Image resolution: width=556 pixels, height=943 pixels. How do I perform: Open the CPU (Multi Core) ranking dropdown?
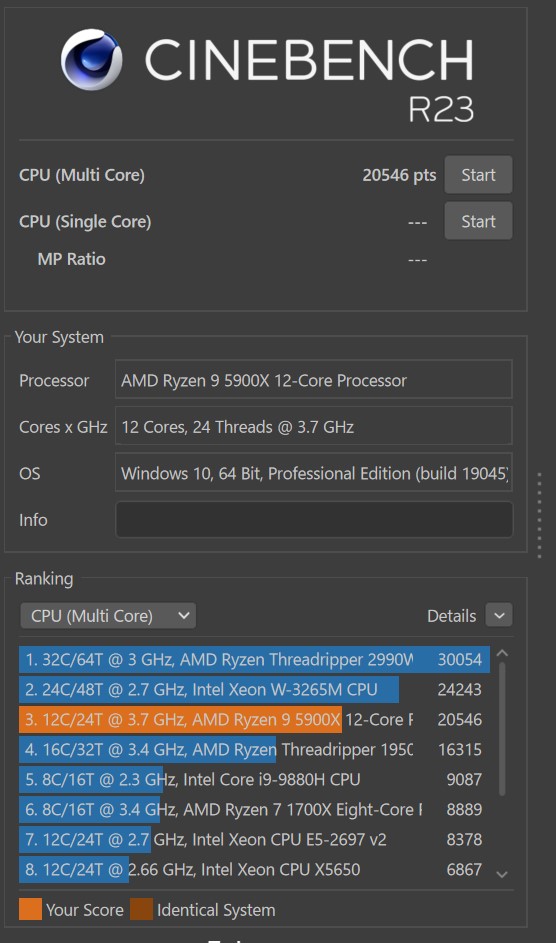click(x=108, y=616)
